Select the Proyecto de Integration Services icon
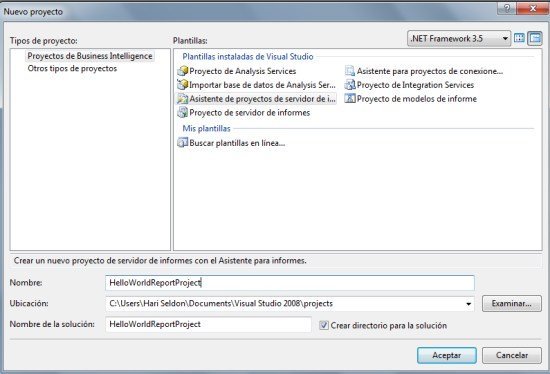This screenshot has width=550, height=374. click(350, 85)
